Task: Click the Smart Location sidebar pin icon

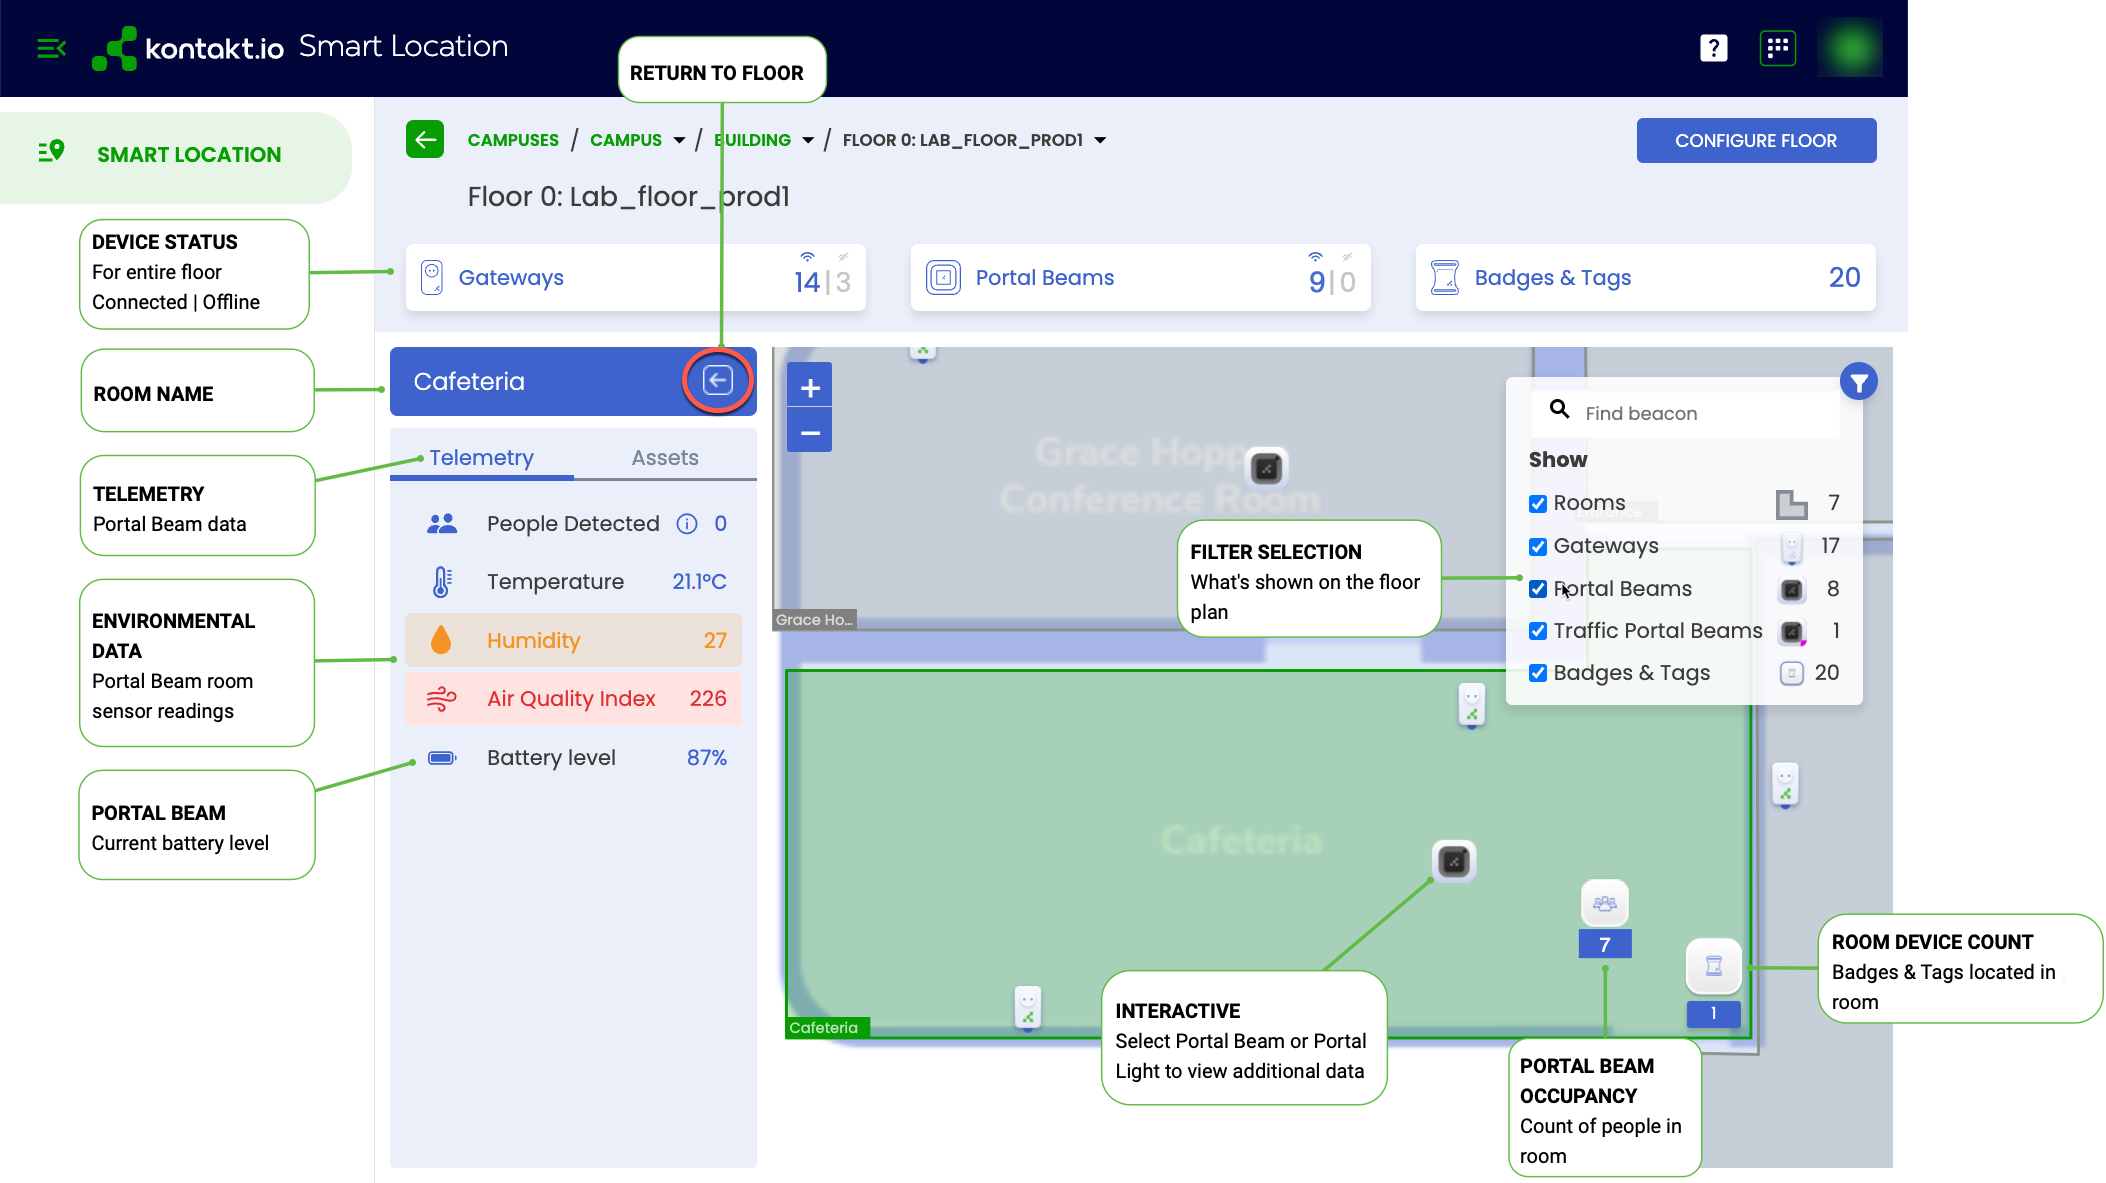Action: click(51, 152)
